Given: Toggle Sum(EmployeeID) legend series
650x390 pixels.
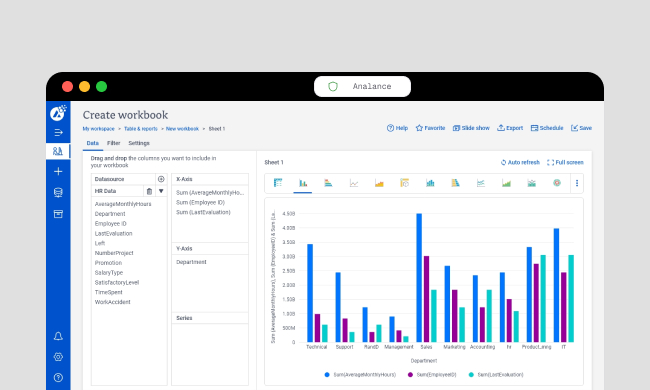Looking at the screenshot, I should pos(432,375).
